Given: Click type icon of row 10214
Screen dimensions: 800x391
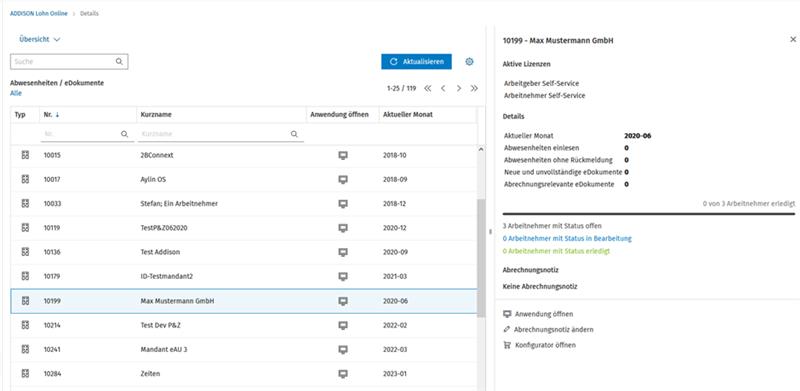Looking at the screenshot, I should (25, 325).
